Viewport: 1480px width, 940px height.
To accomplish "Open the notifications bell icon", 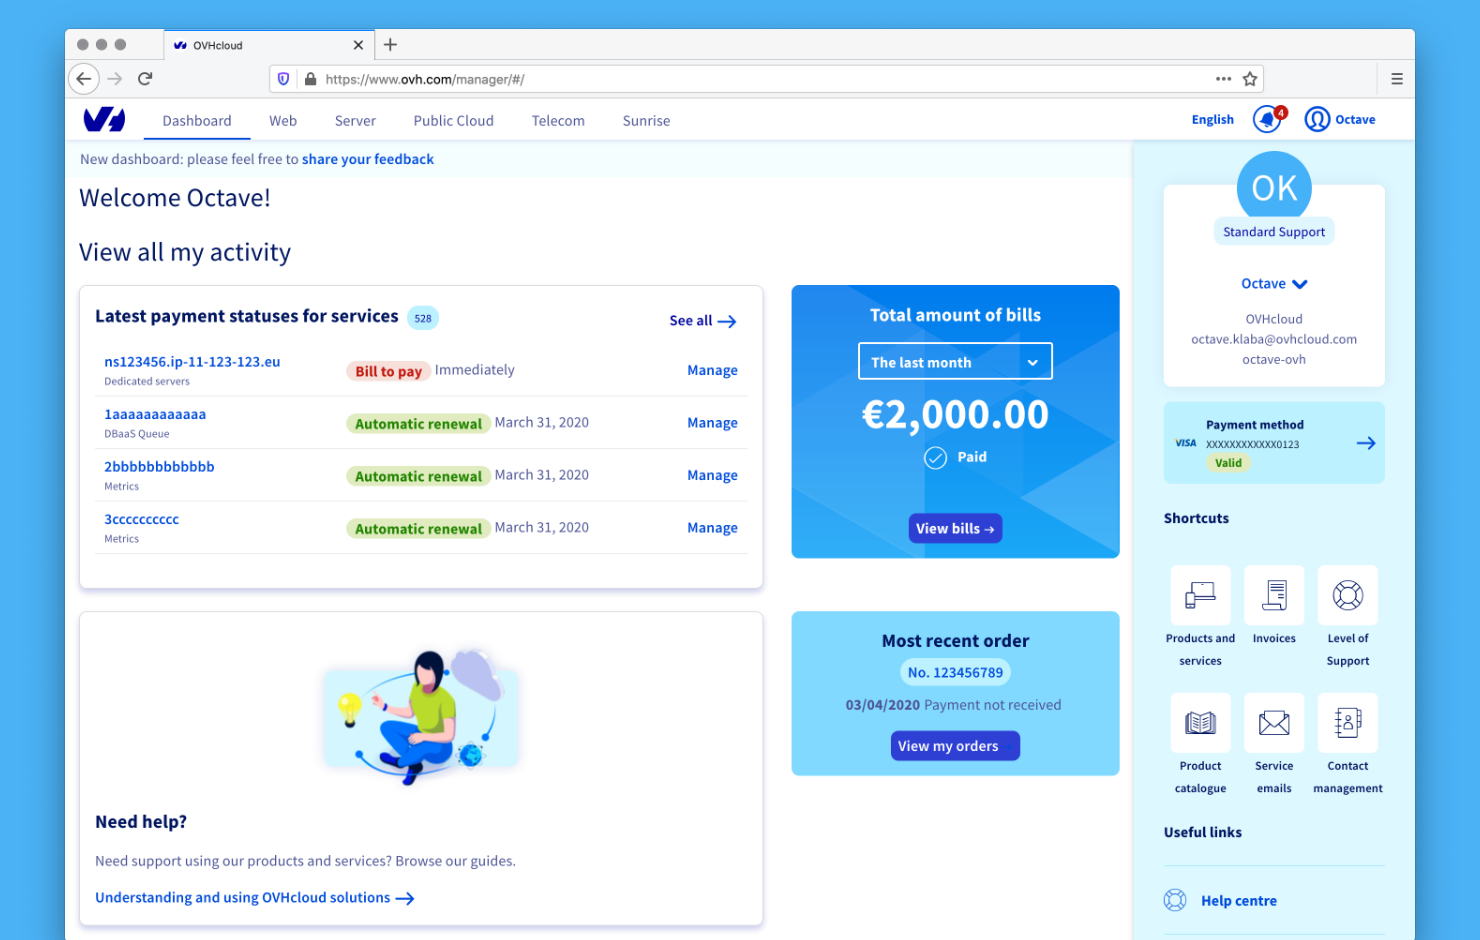I will point(1267,119).
